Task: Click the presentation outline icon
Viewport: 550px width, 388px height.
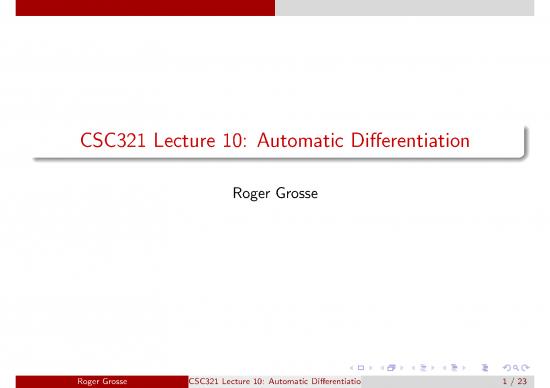Action: tap(485, 368)
